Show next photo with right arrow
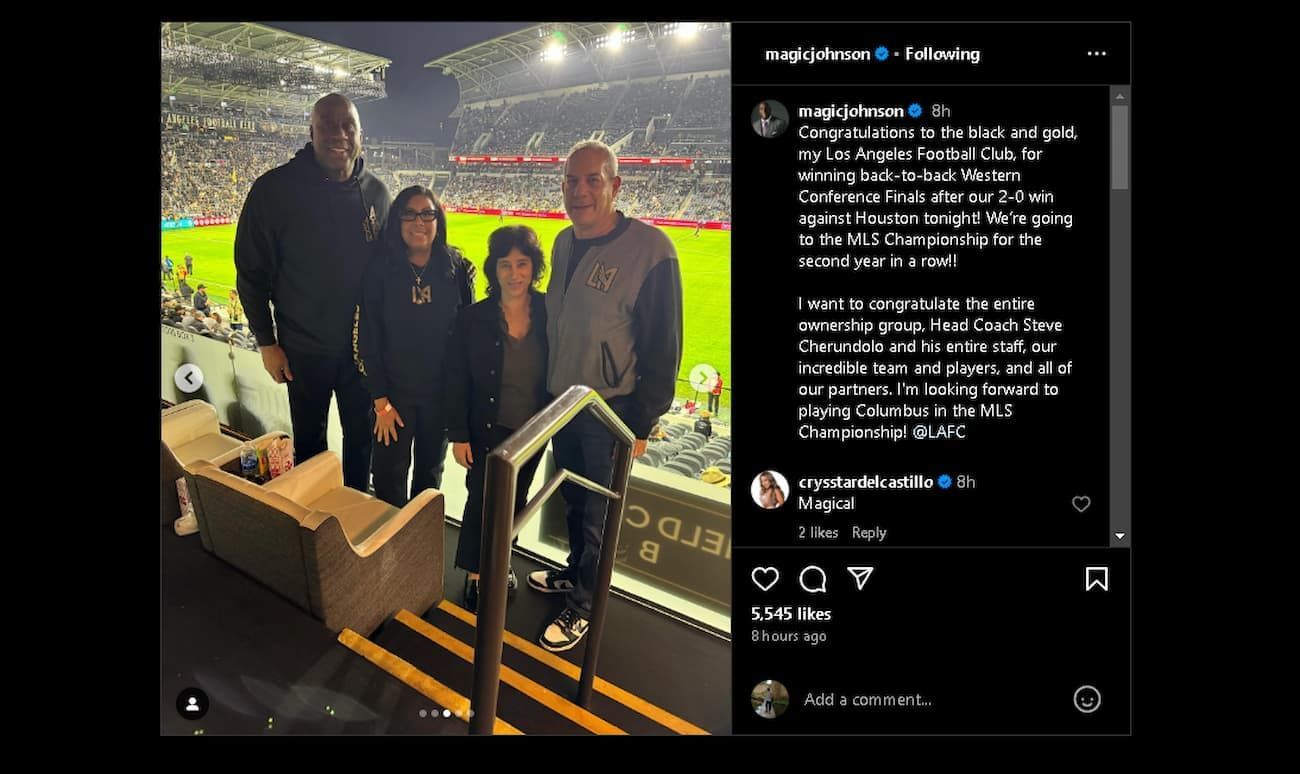The width and height of the screenshot is (1300, 774). 703,378
